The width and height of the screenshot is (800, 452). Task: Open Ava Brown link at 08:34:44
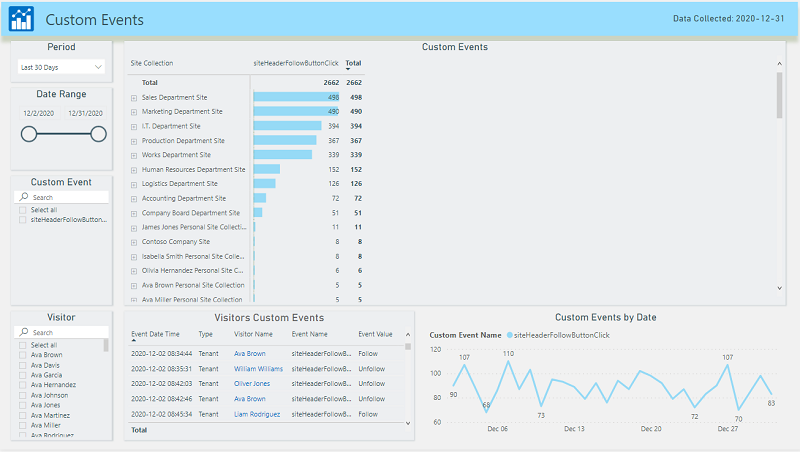pos(249,354)
